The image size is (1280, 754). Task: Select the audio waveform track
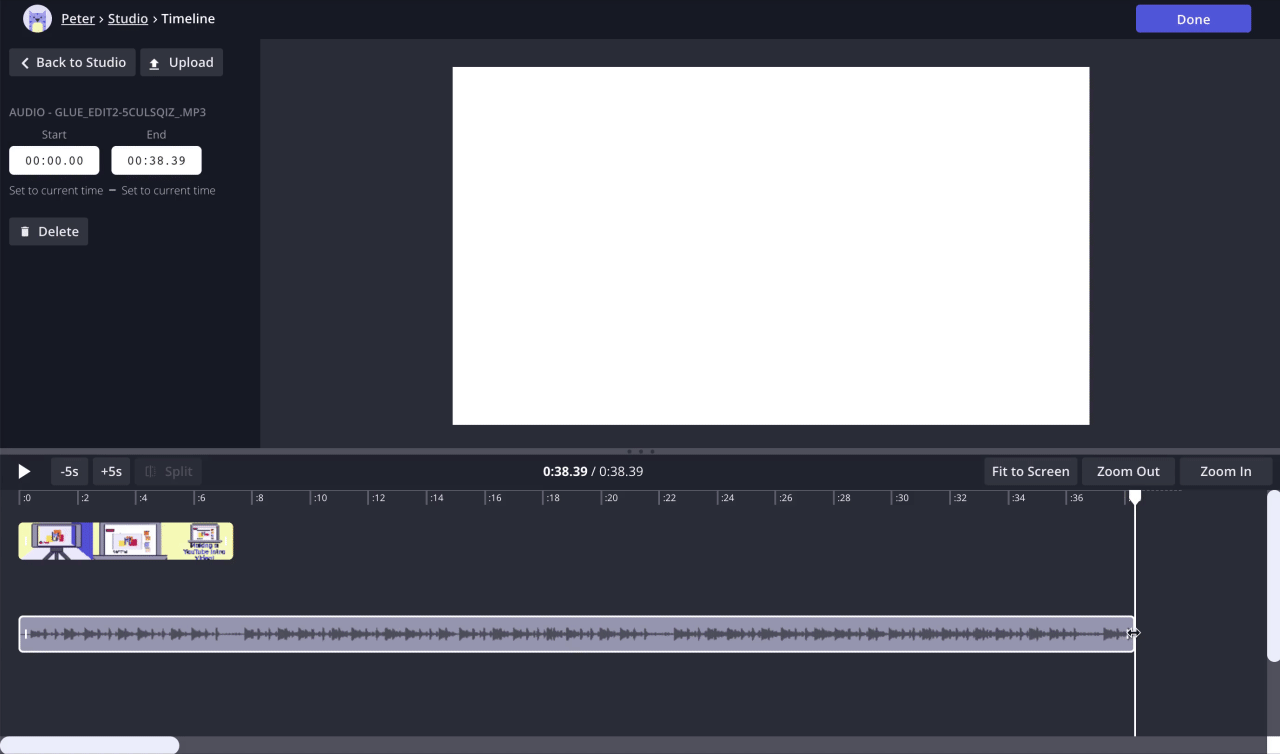click(x=576, y=634)
